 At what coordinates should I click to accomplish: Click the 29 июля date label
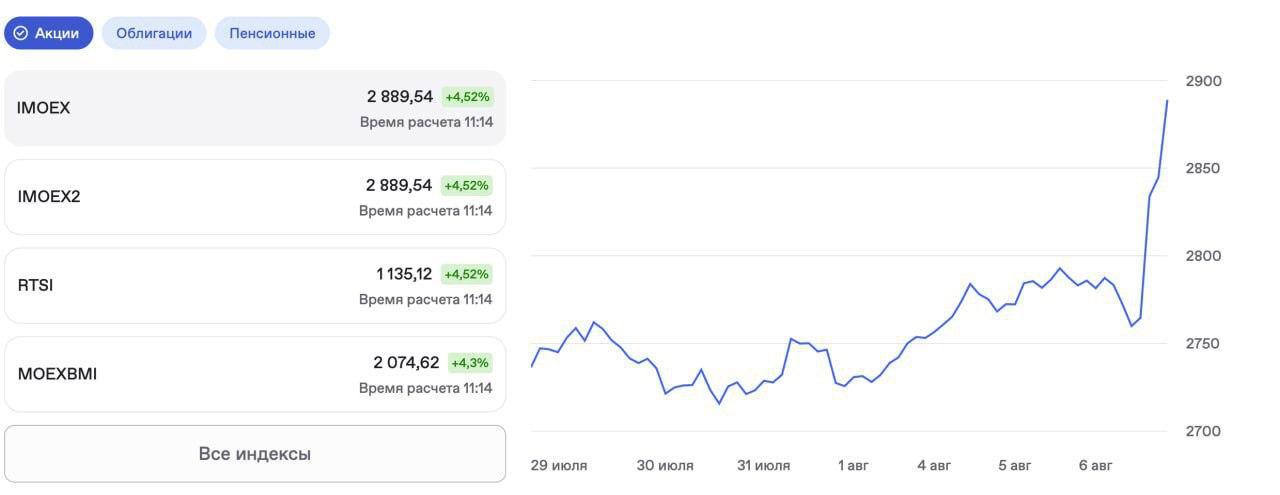pos(559,466)
